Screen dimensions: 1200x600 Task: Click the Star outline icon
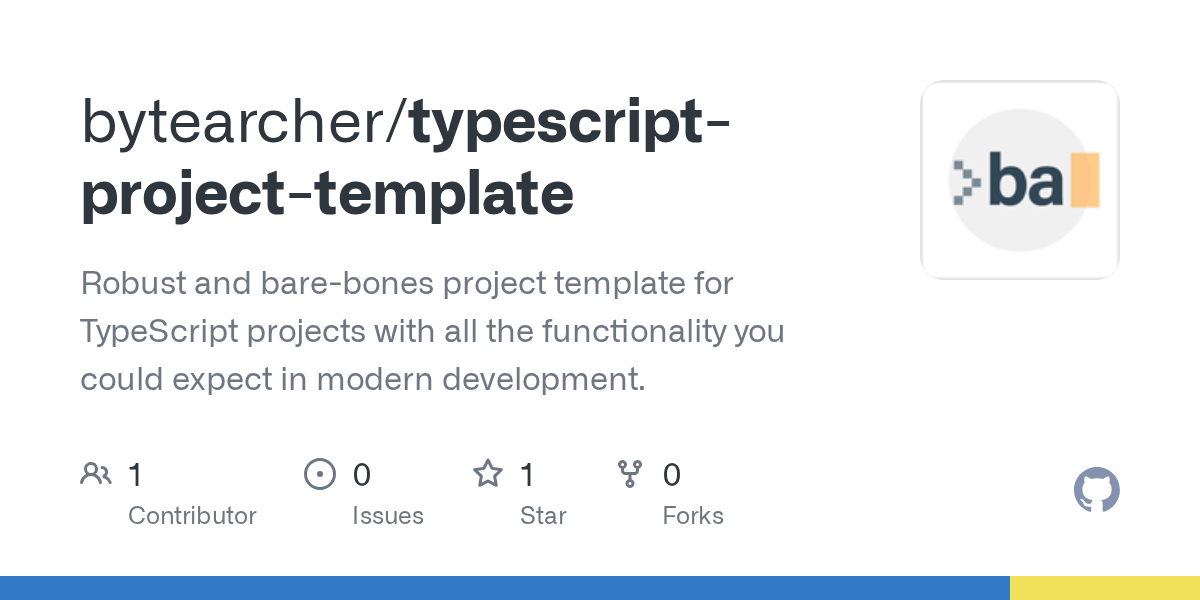click(488, 473)
